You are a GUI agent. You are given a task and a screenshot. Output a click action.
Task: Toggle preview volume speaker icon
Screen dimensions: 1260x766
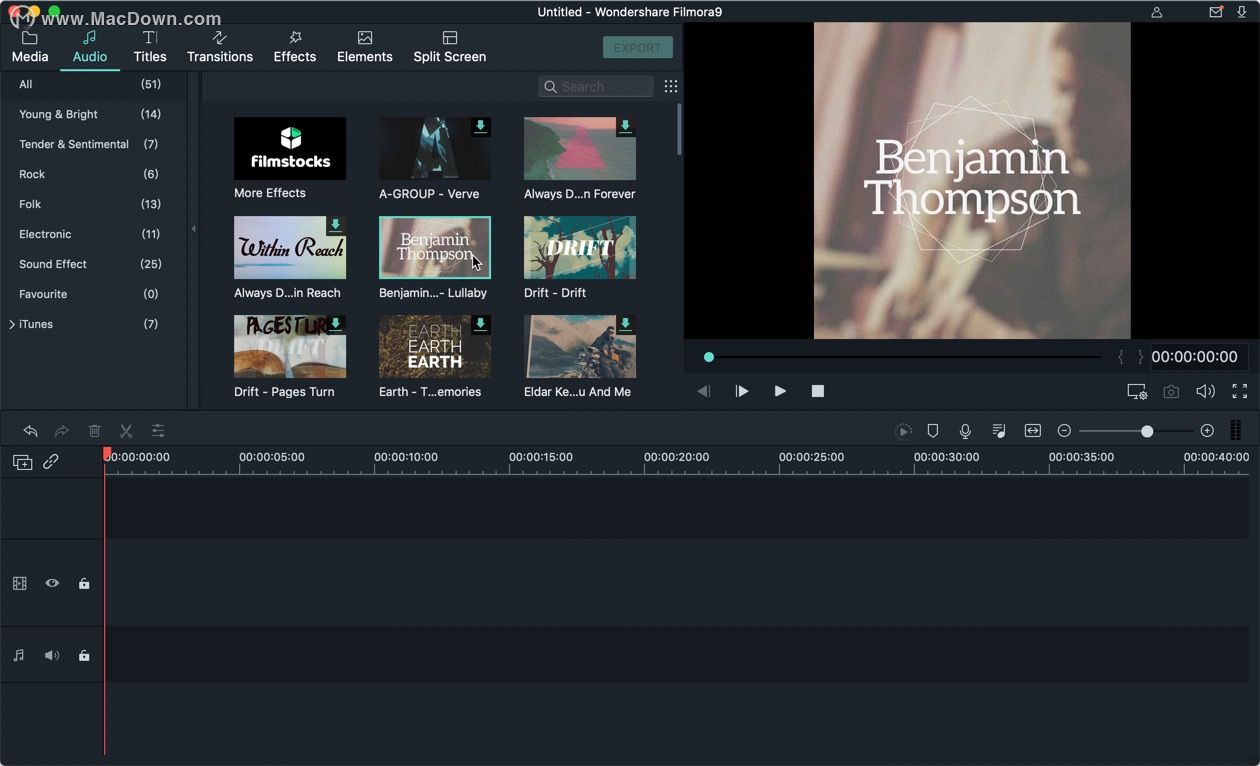[x=1206, y=392]
